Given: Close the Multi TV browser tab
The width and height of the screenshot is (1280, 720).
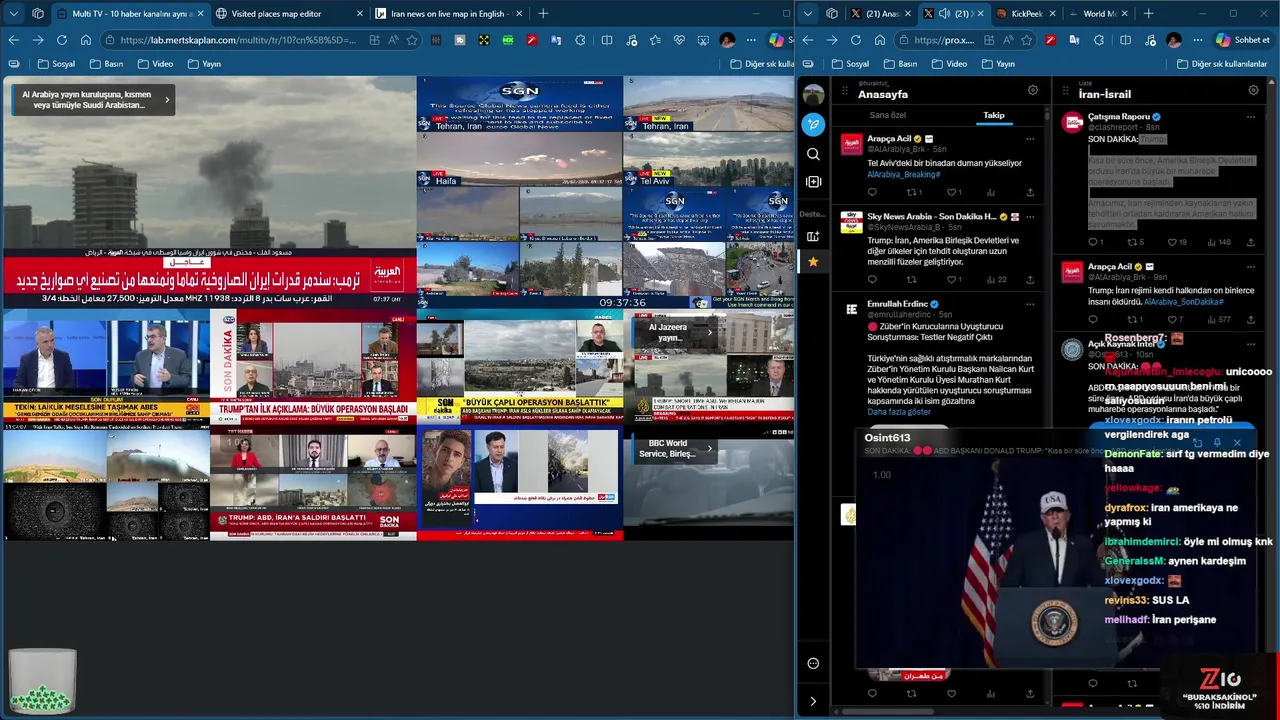Looking at the screenshot, I should pyautogui.click(x=200, y=14).
